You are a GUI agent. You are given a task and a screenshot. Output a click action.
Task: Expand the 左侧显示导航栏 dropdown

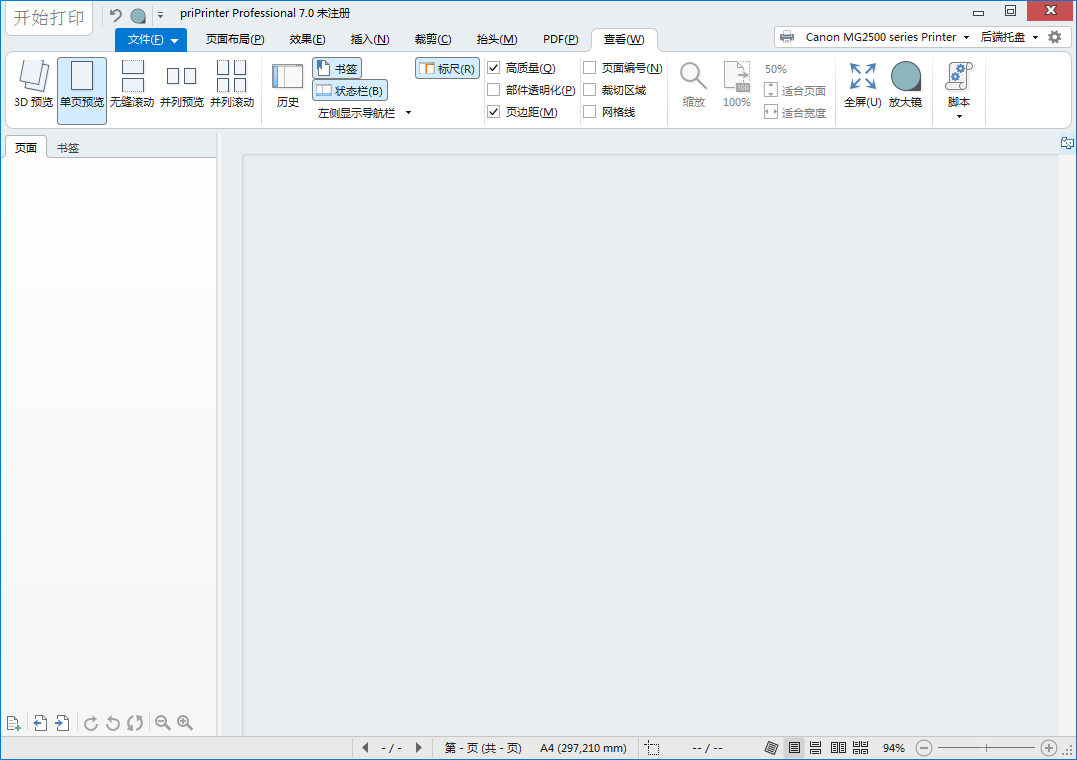tap(408, 113)
